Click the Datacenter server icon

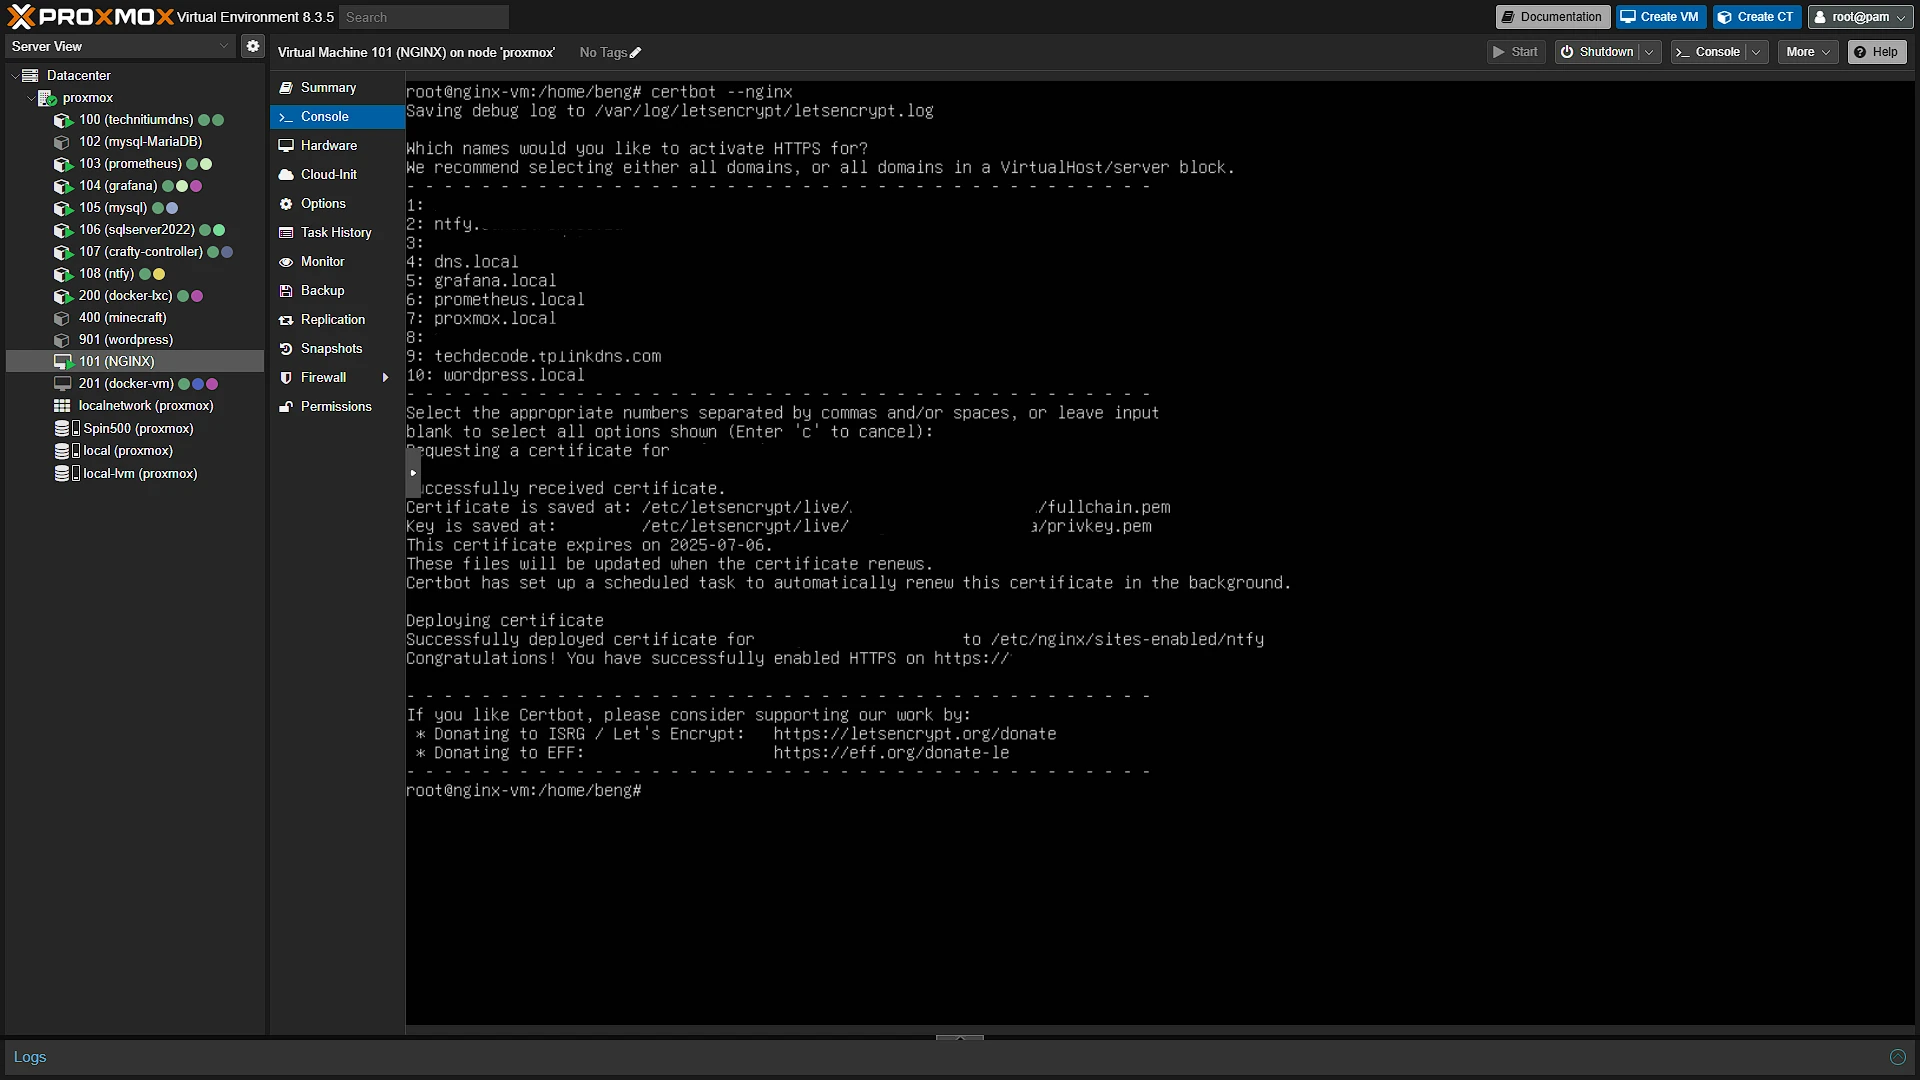30,75
